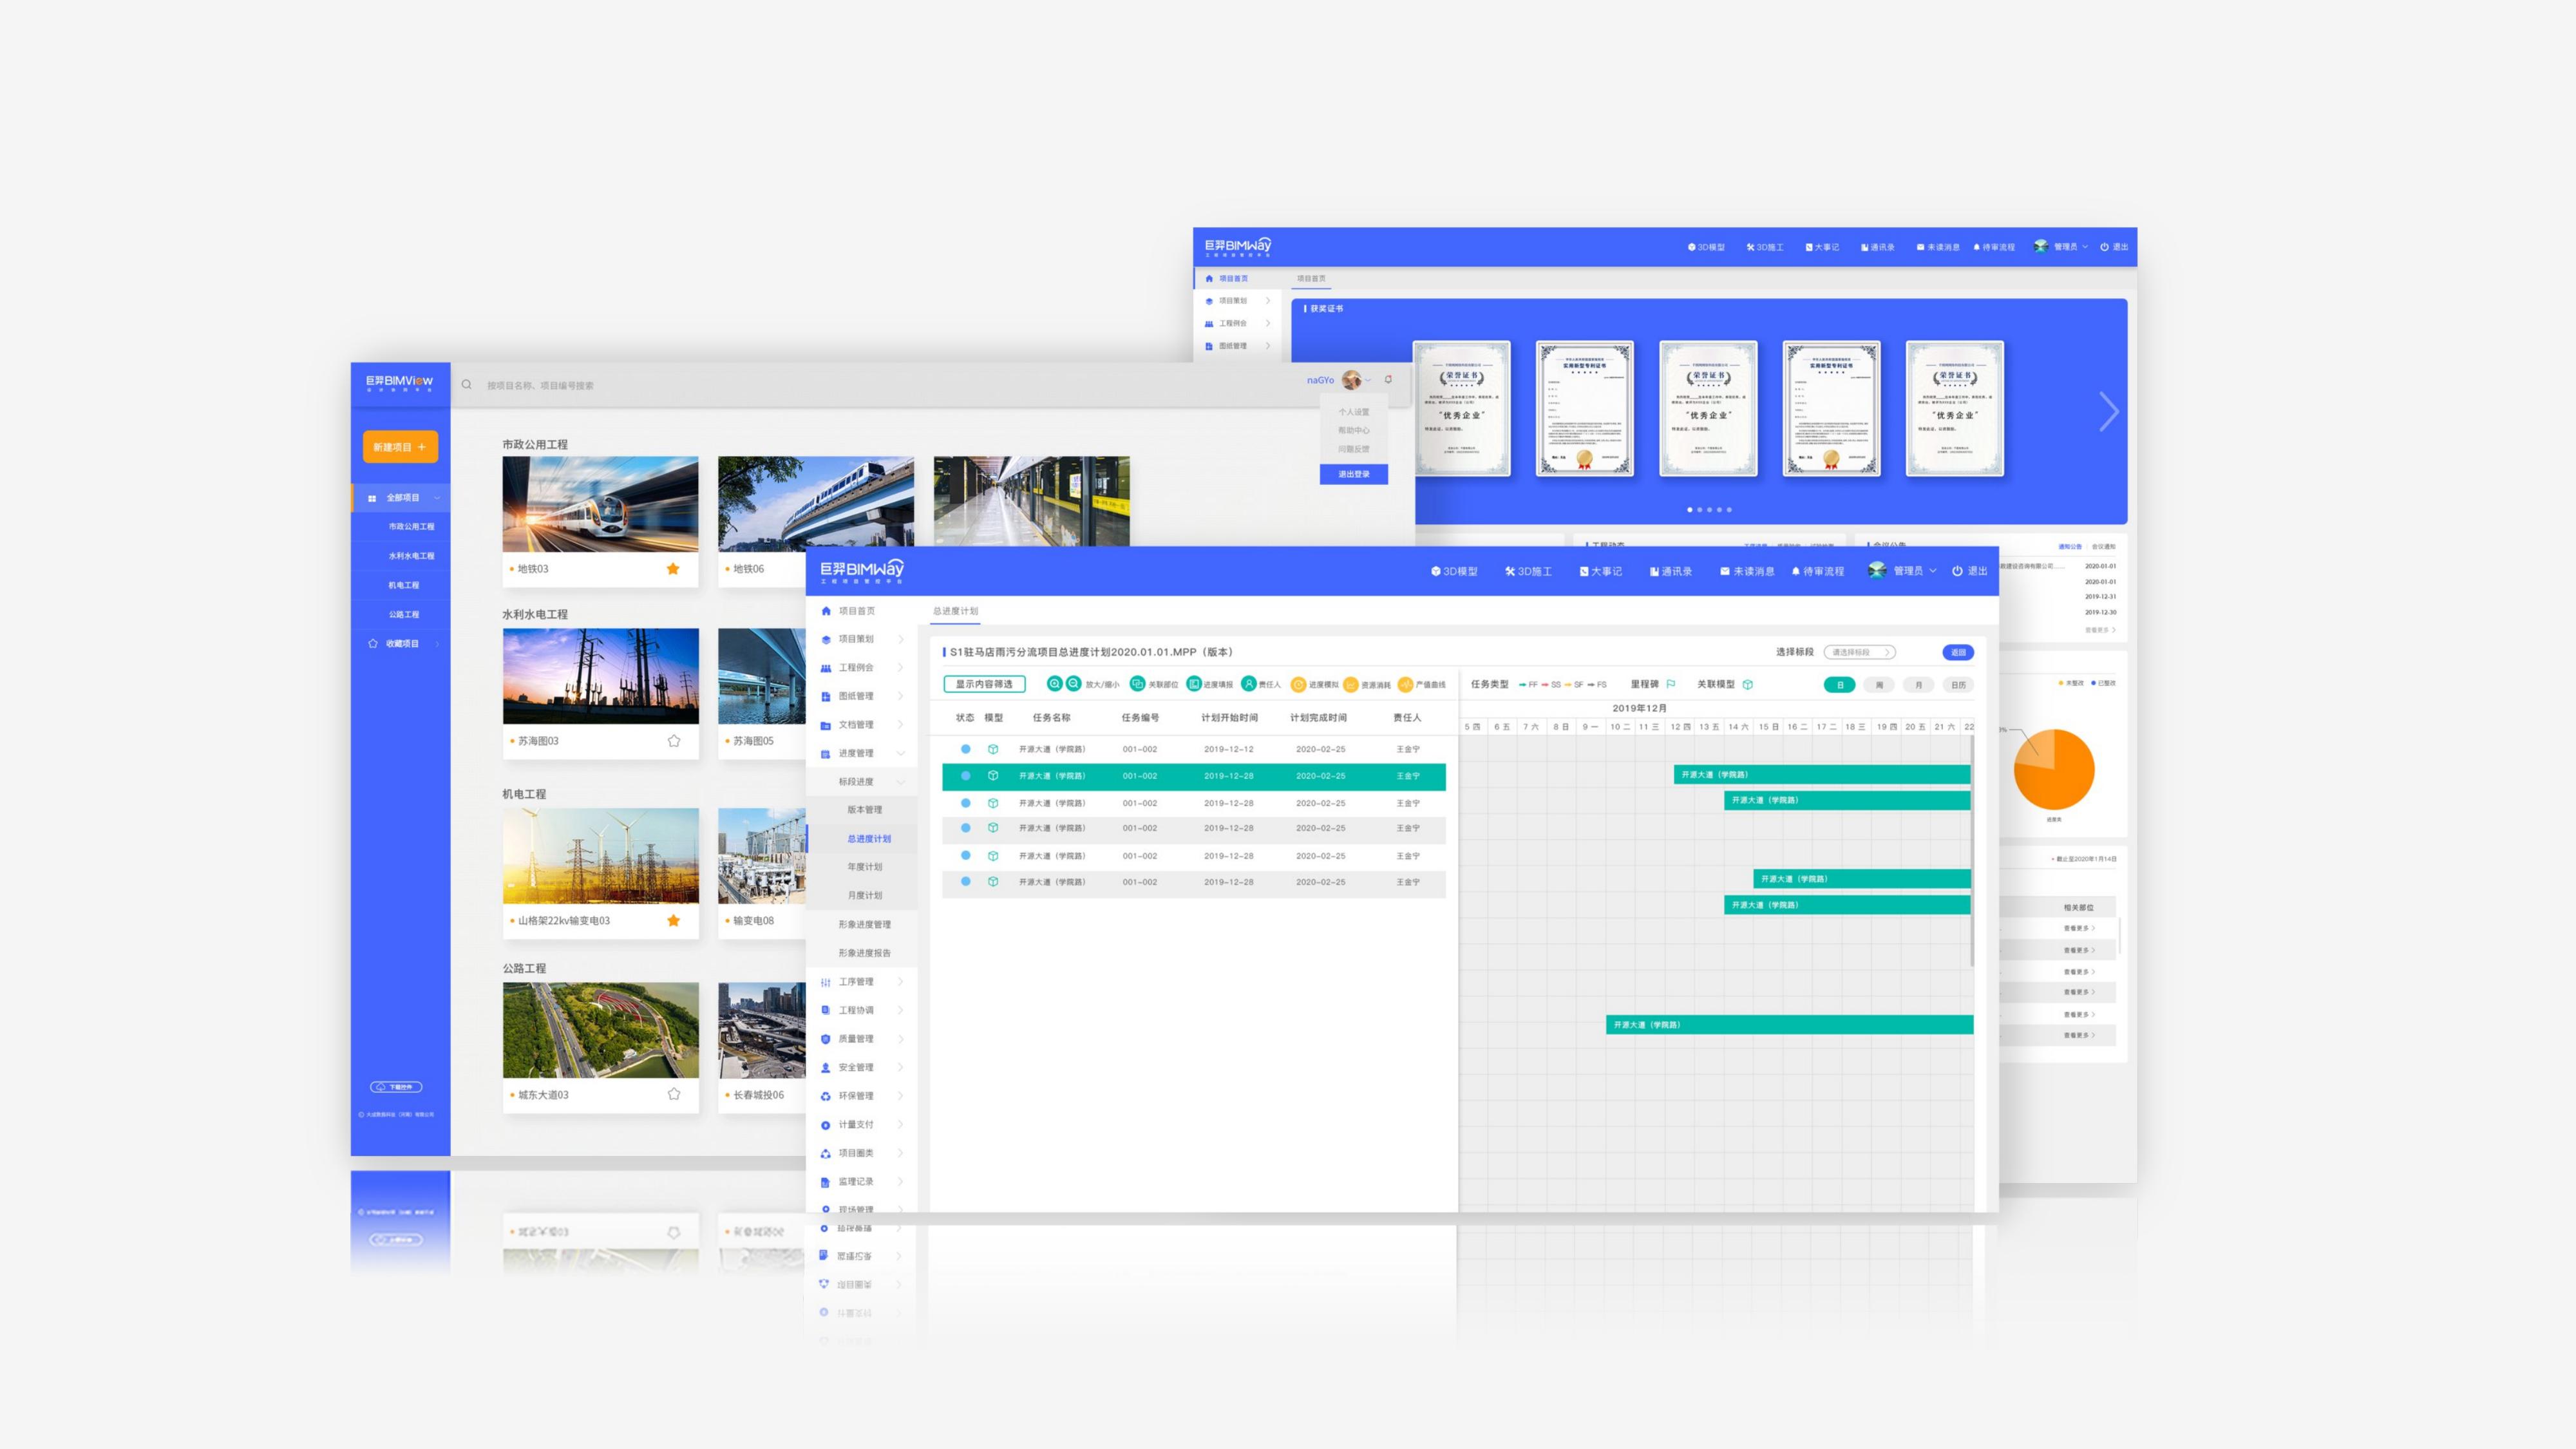Favorite 城东大道03 via its outline star
Image resolution: width=2576 pixels, height=1449 pixels.
click(x=673, y=1095)
